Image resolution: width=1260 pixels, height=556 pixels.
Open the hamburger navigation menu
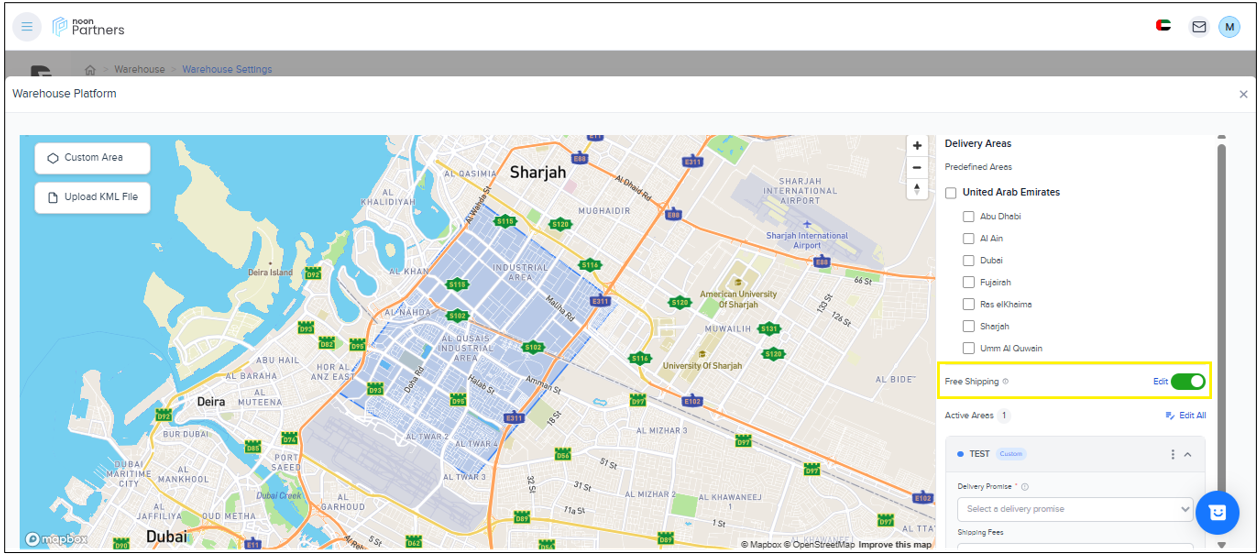click(27, 27)
